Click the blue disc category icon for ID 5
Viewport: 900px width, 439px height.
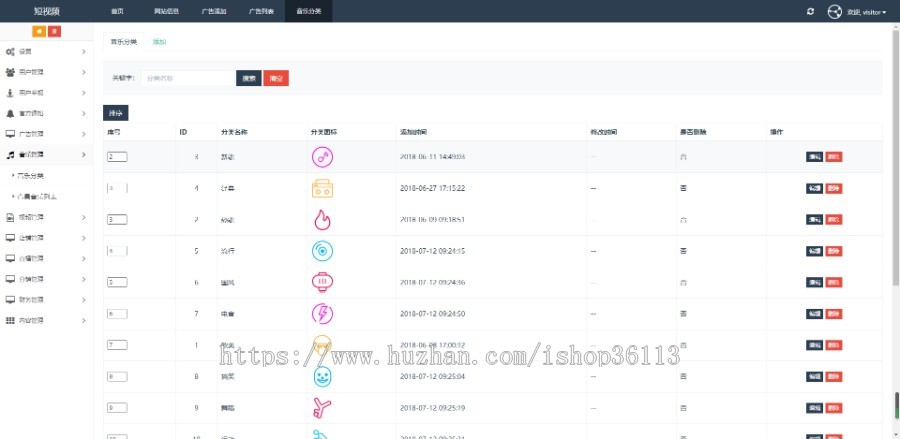coord(322,251)
